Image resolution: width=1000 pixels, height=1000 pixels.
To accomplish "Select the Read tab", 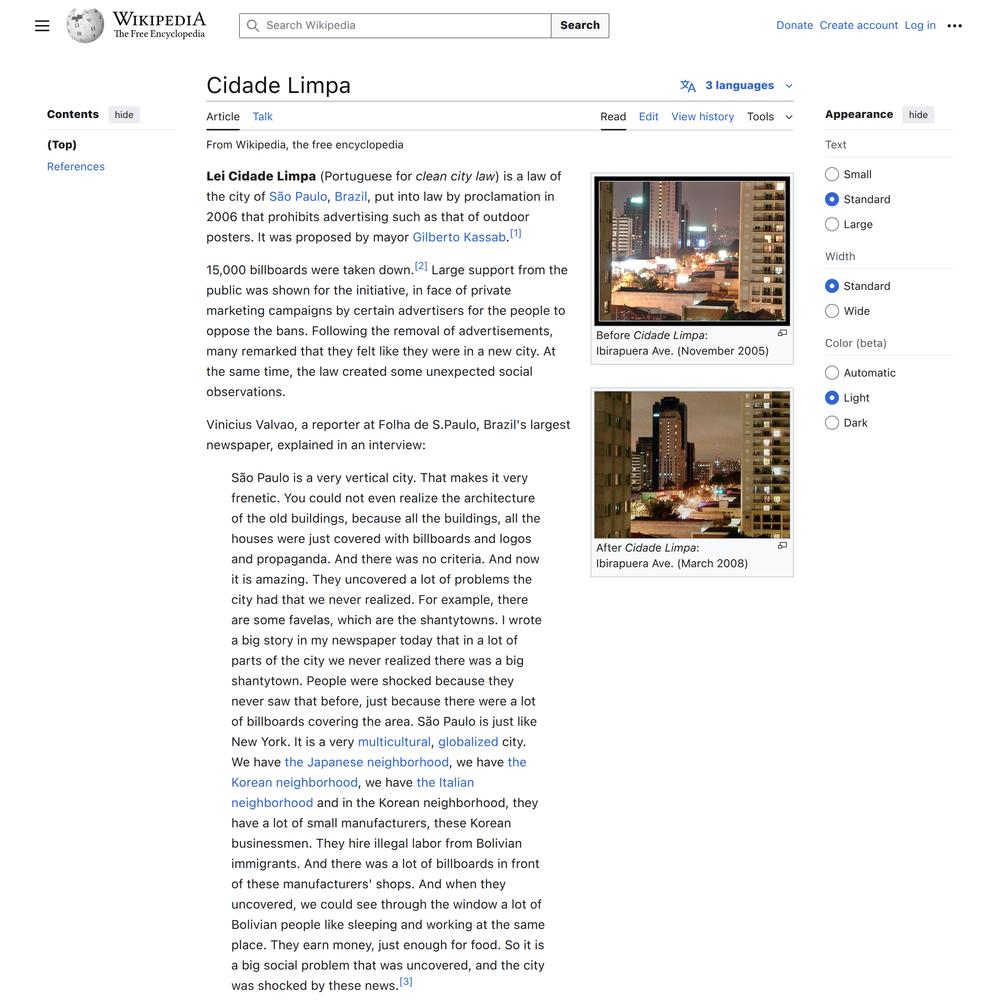I will tap(613, 117).
